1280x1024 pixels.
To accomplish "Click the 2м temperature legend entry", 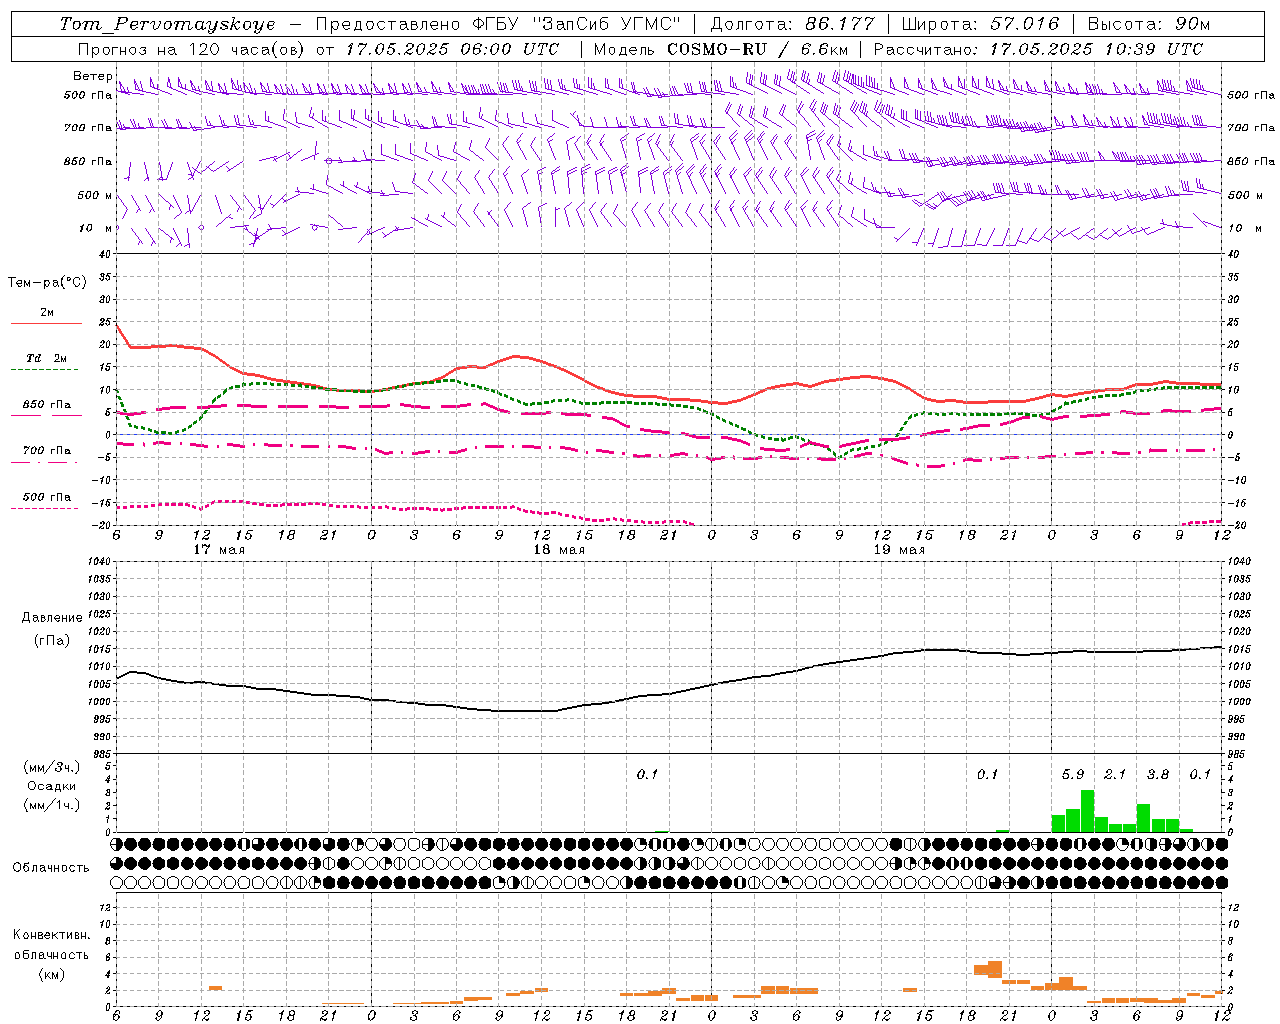I will tap(47, 312).
